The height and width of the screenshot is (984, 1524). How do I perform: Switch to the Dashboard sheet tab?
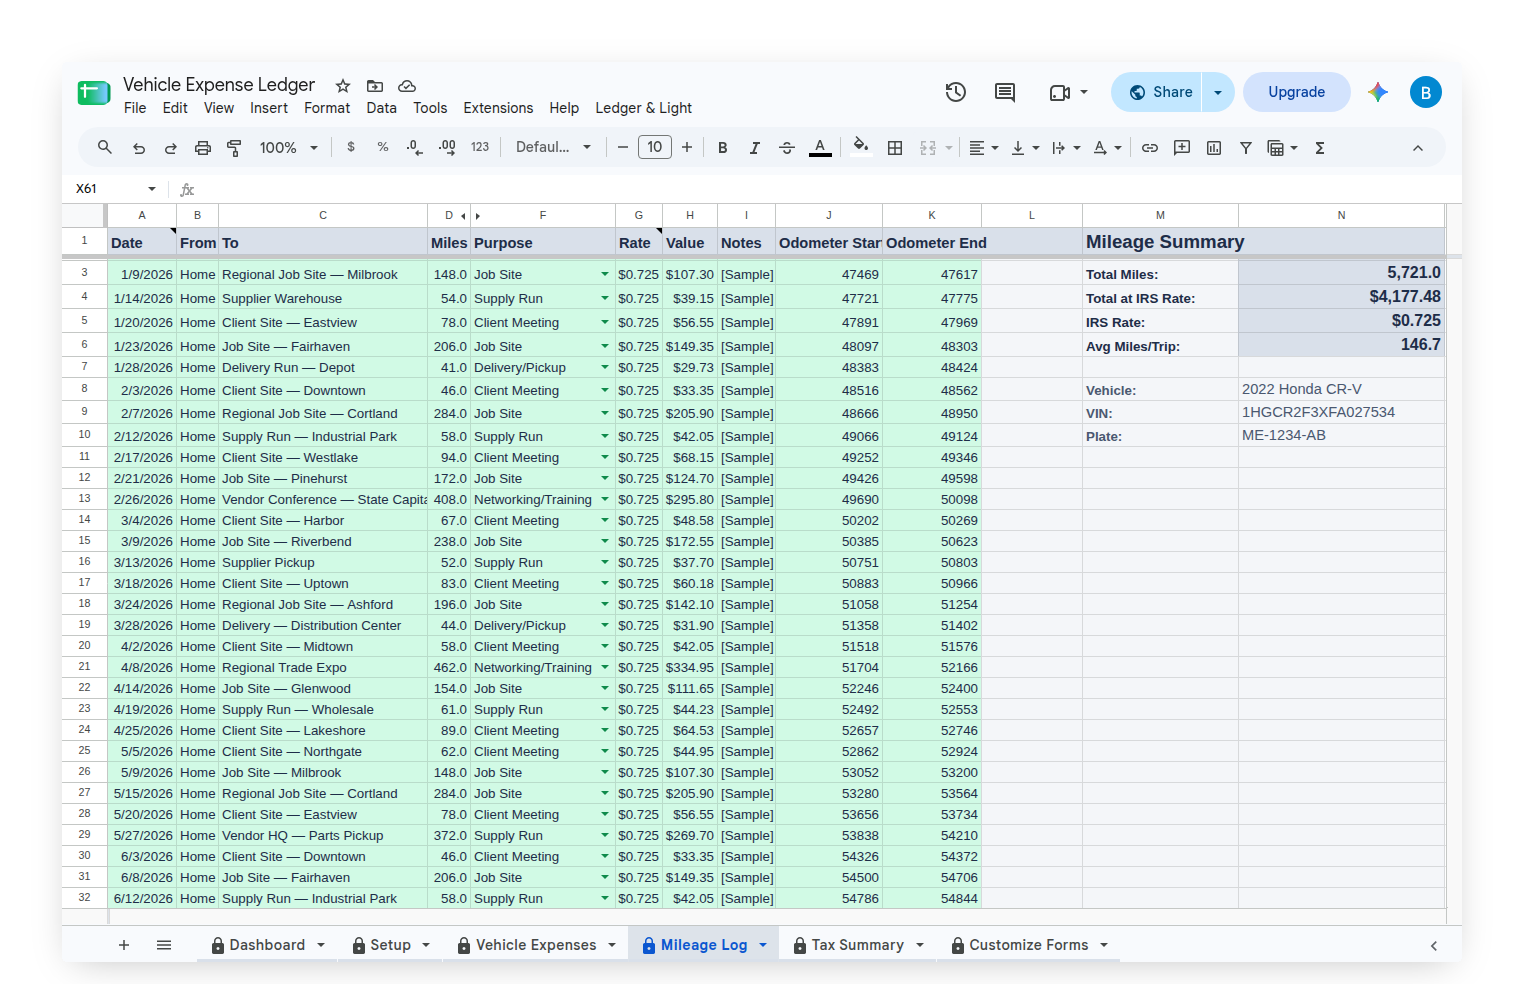(267, 945)
